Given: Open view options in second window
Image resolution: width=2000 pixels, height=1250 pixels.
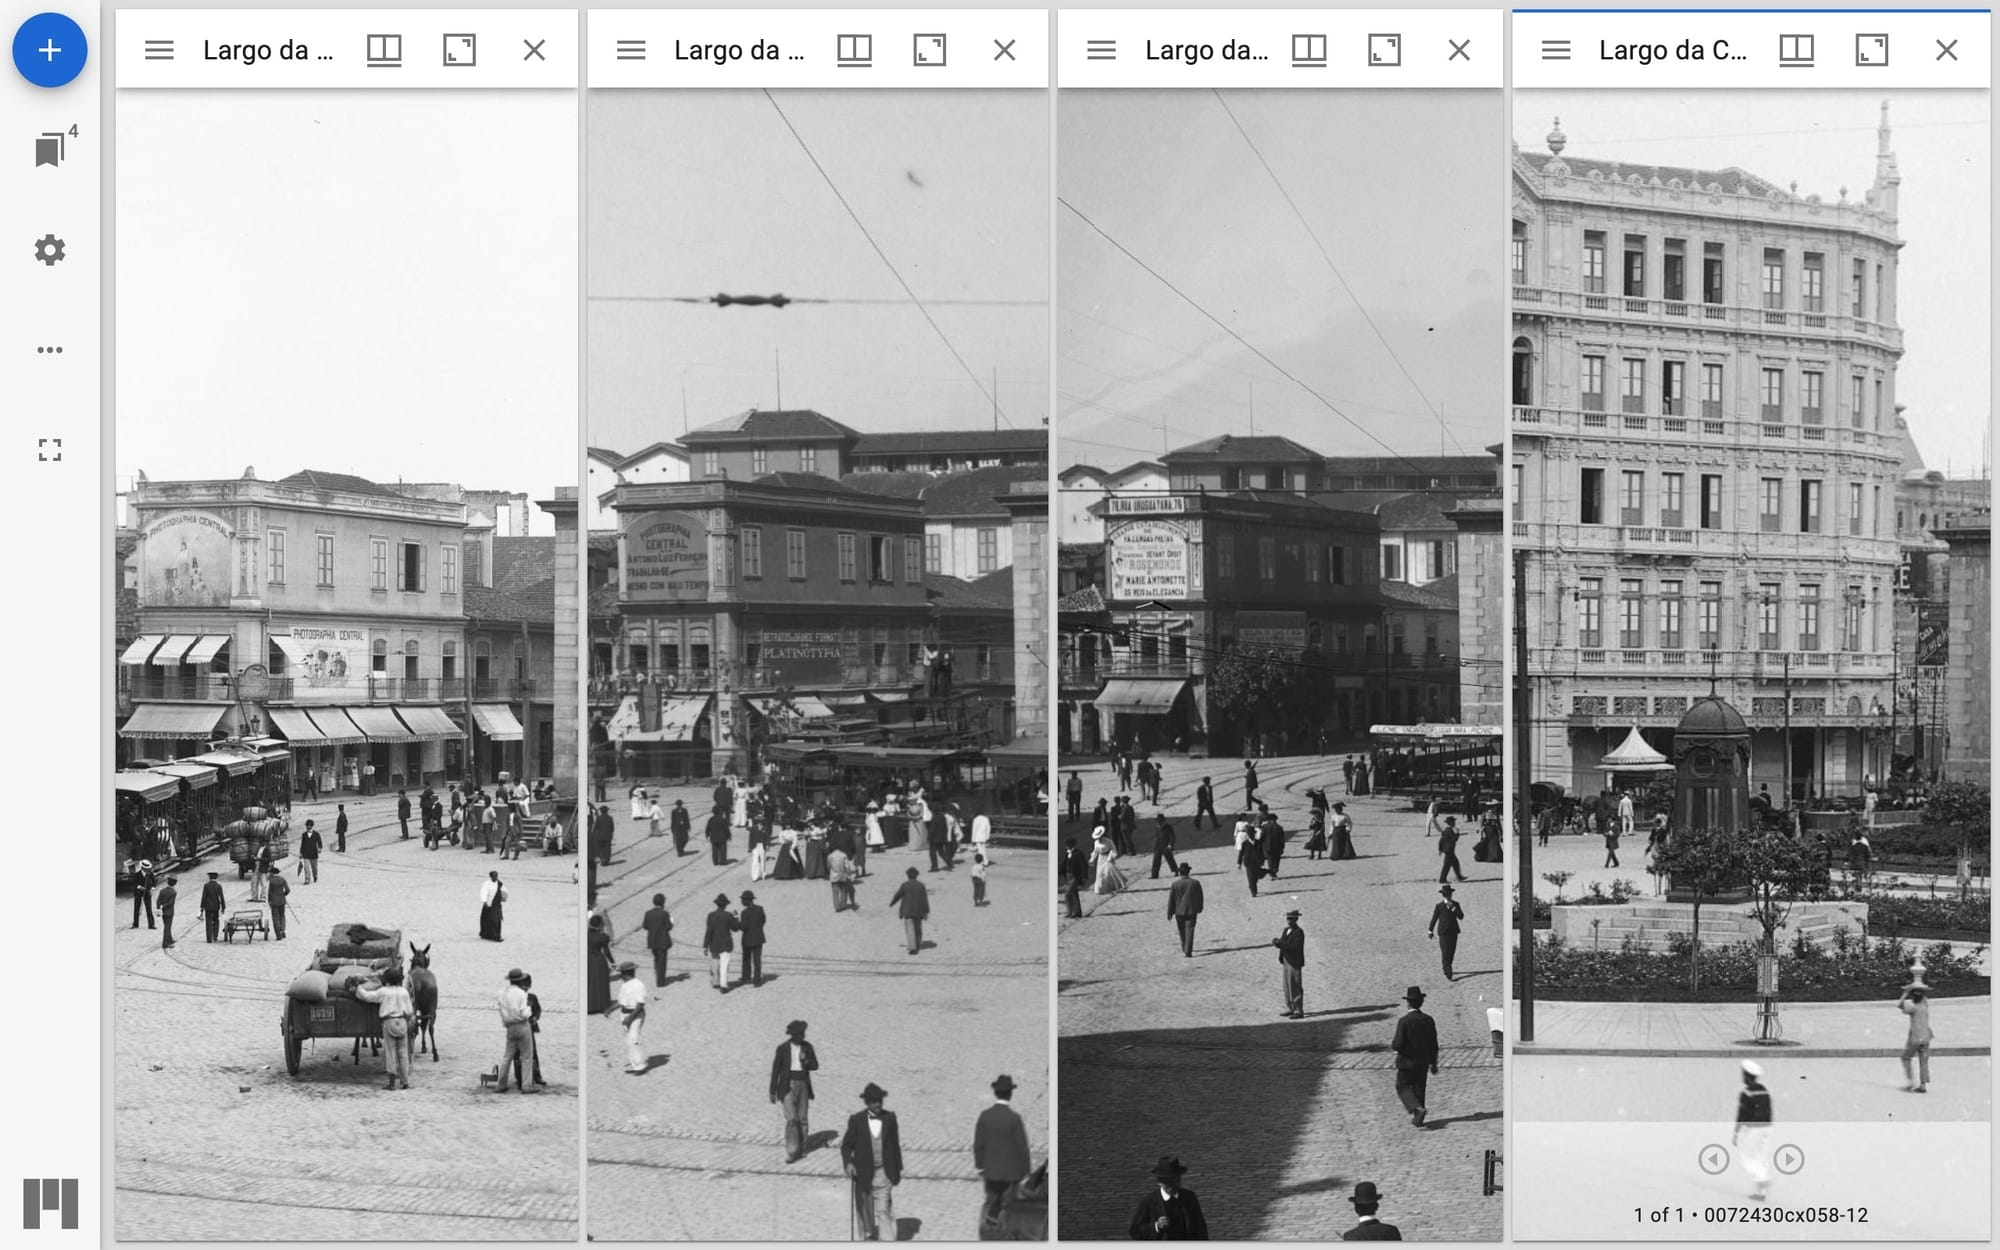Looking at the screenshot, I should [x=854, y=50].
